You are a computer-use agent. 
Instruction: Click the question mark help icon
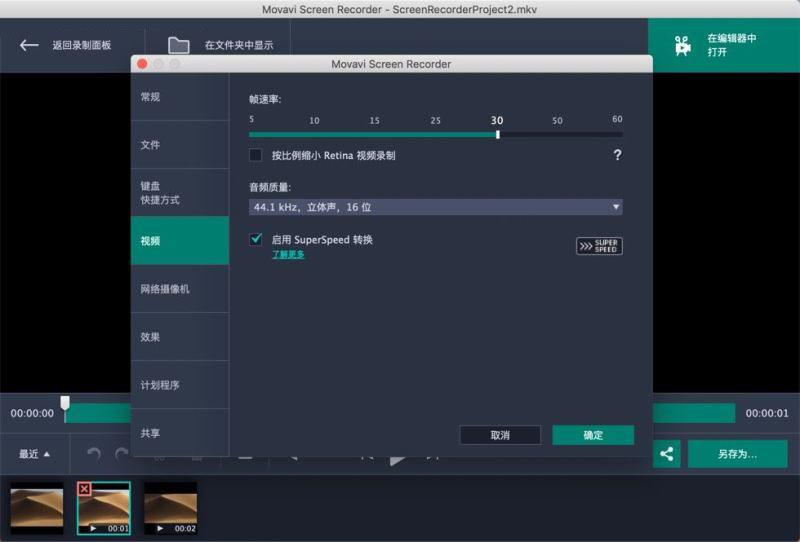point(617,155)
